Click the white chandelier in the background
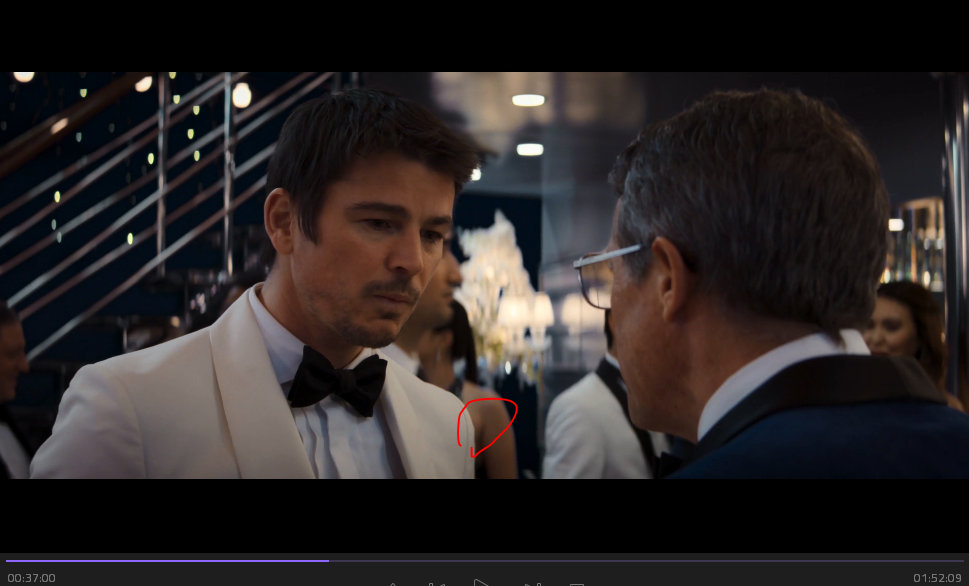Screen dimensions: 969x586 pyautogui.click(x=500, y=280)
